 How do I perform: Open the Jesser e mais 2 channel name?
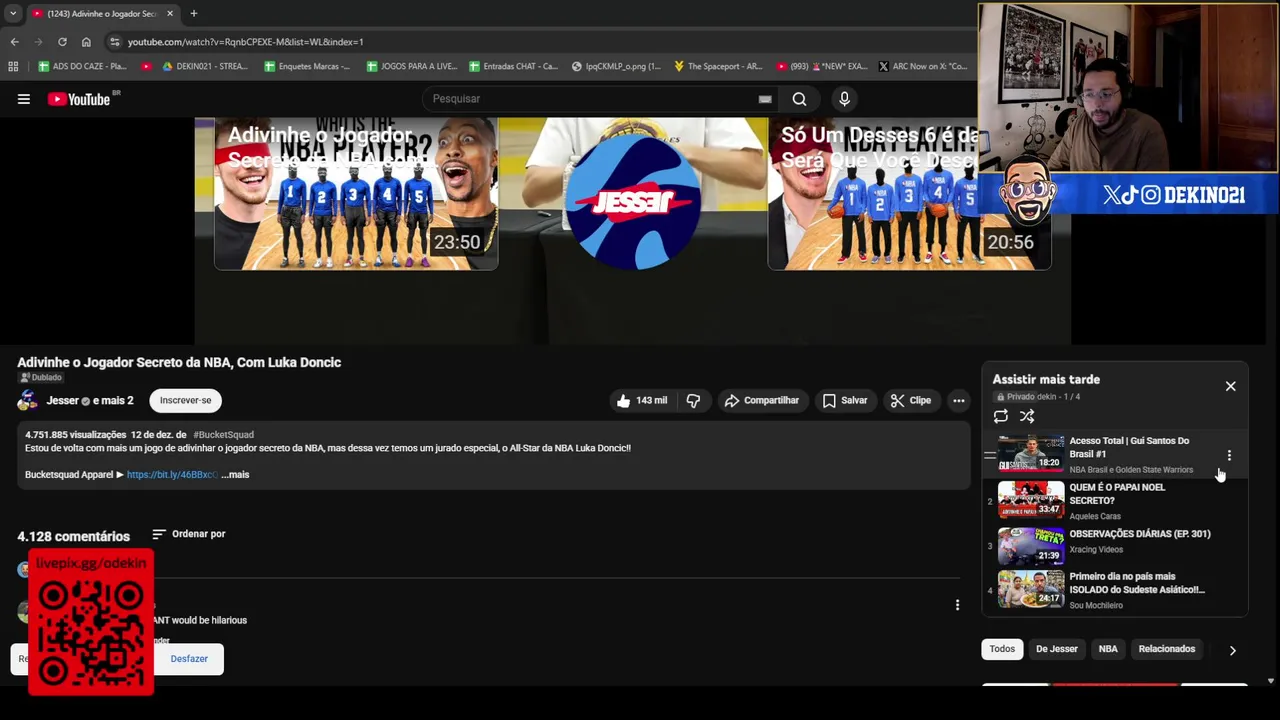pos(89,400)
